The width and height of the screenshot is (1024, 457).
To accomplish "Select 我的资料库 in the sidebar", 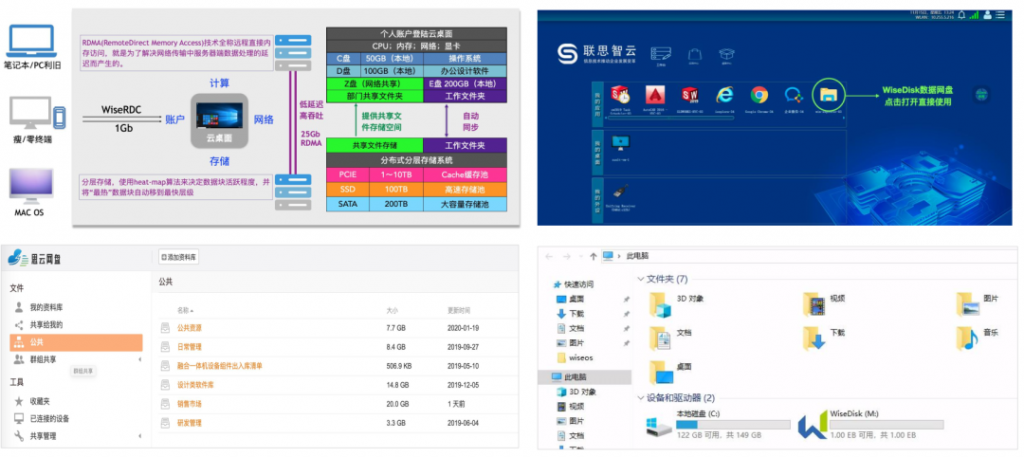I will (44, 307).
